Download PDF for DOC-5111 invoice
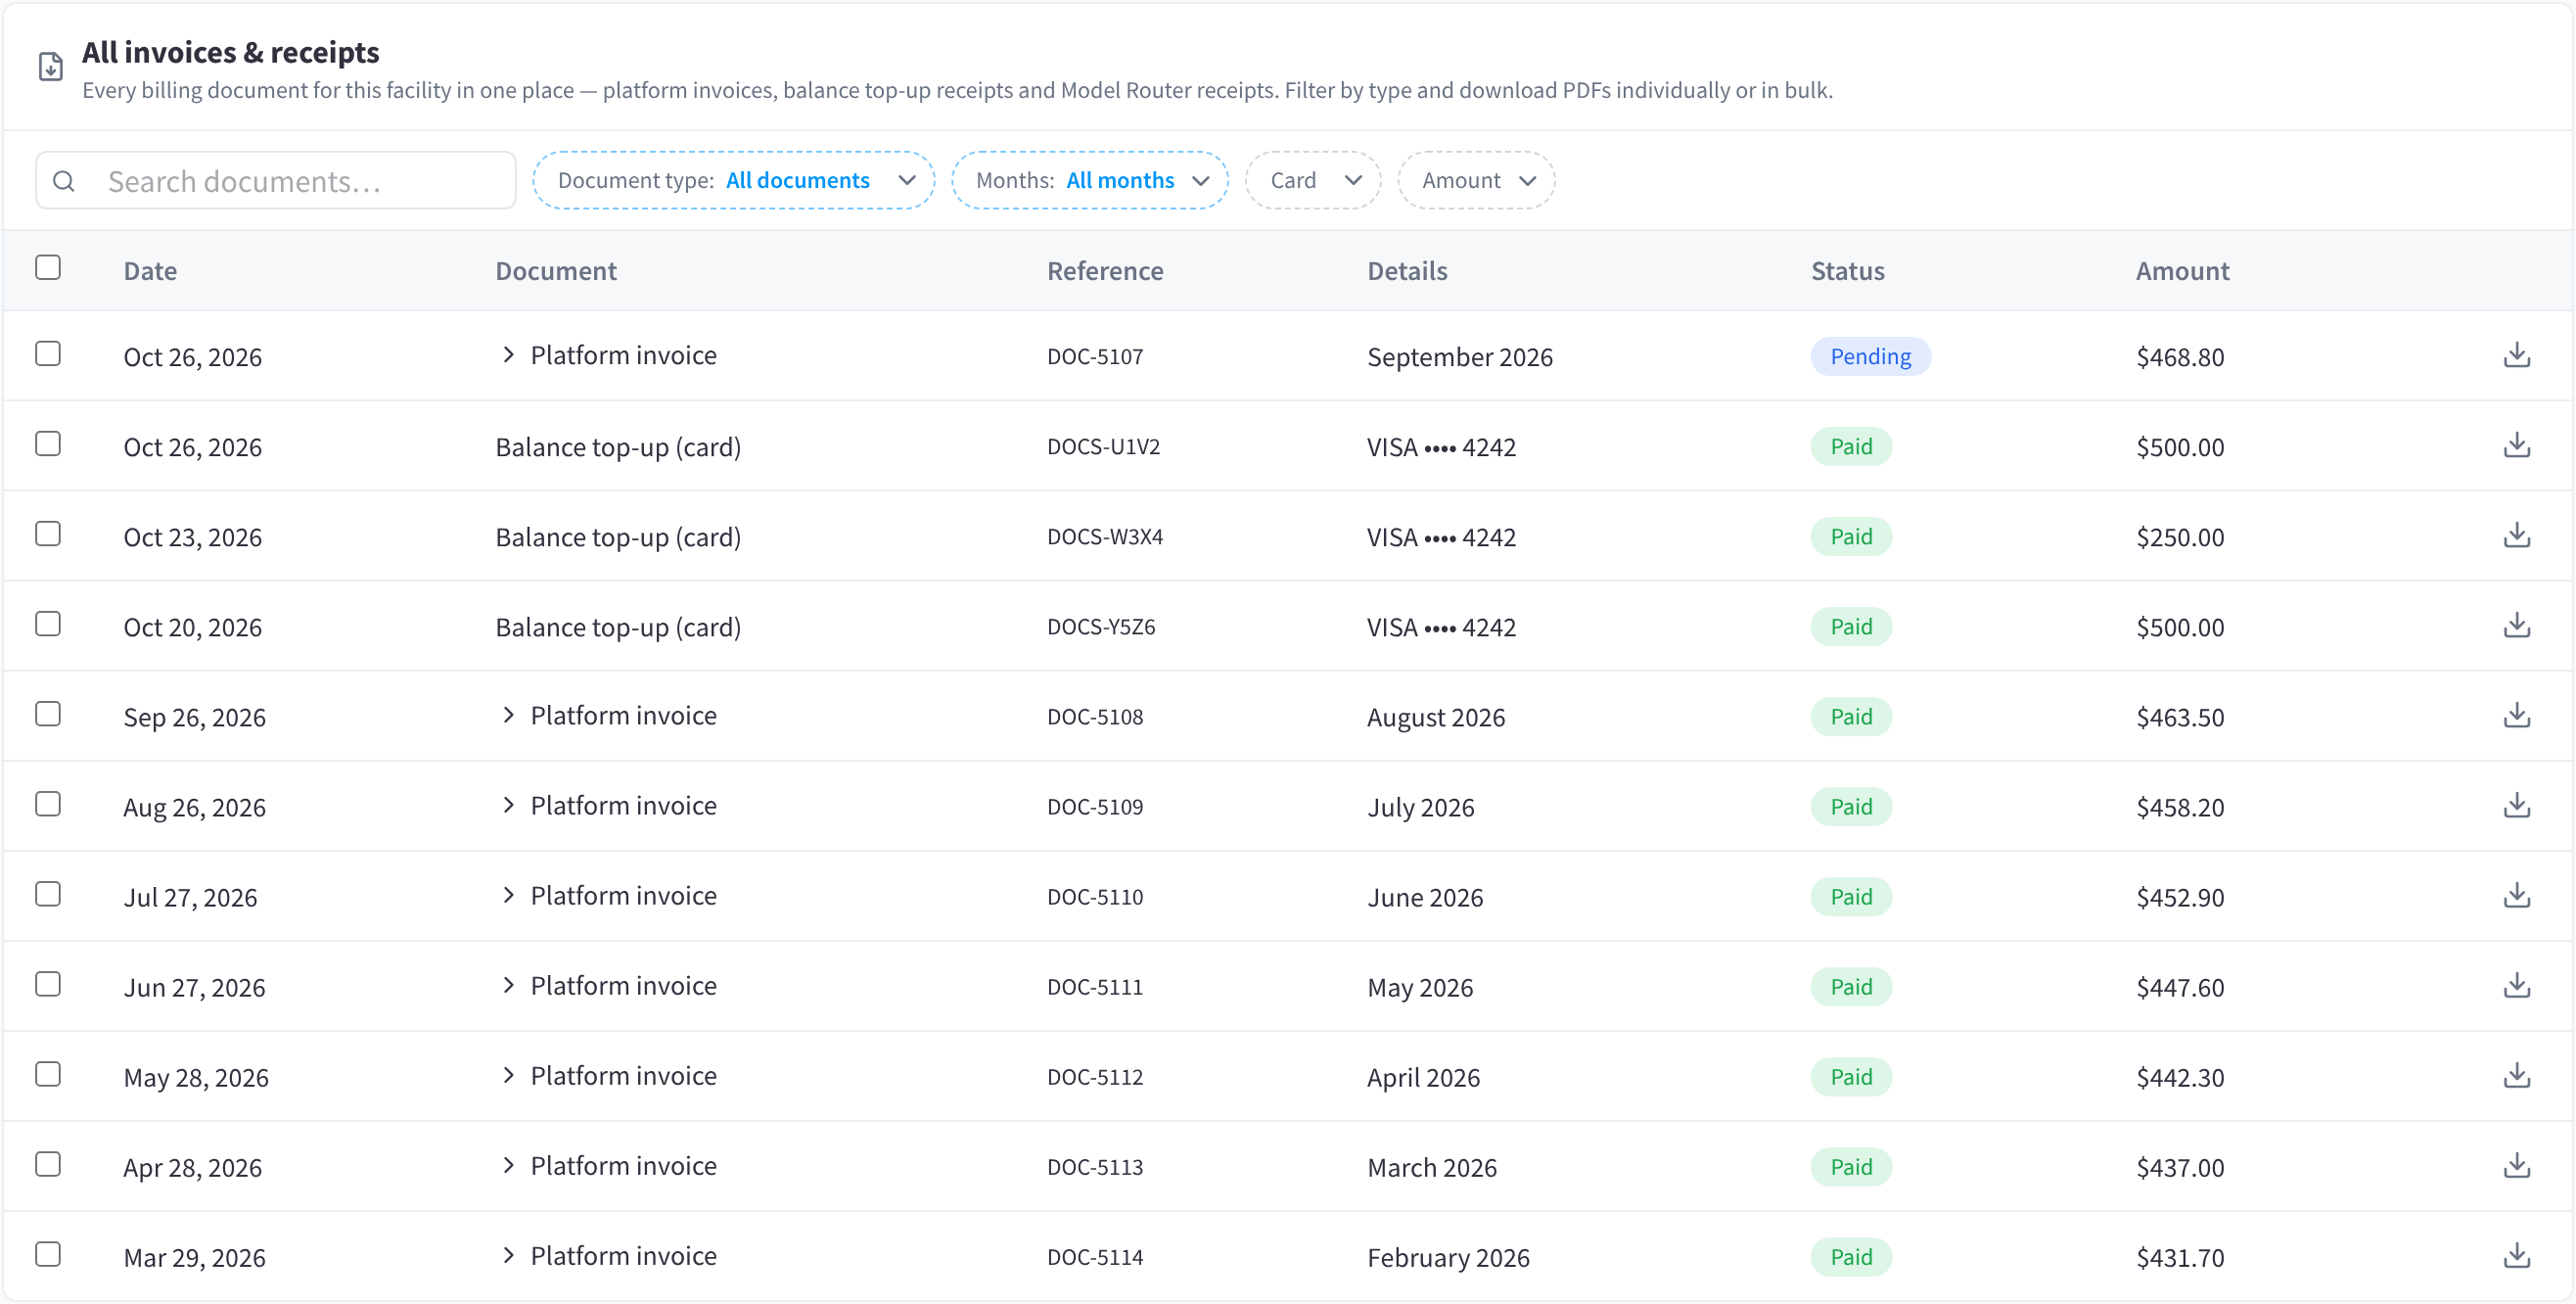 (x=2516, y=986)
